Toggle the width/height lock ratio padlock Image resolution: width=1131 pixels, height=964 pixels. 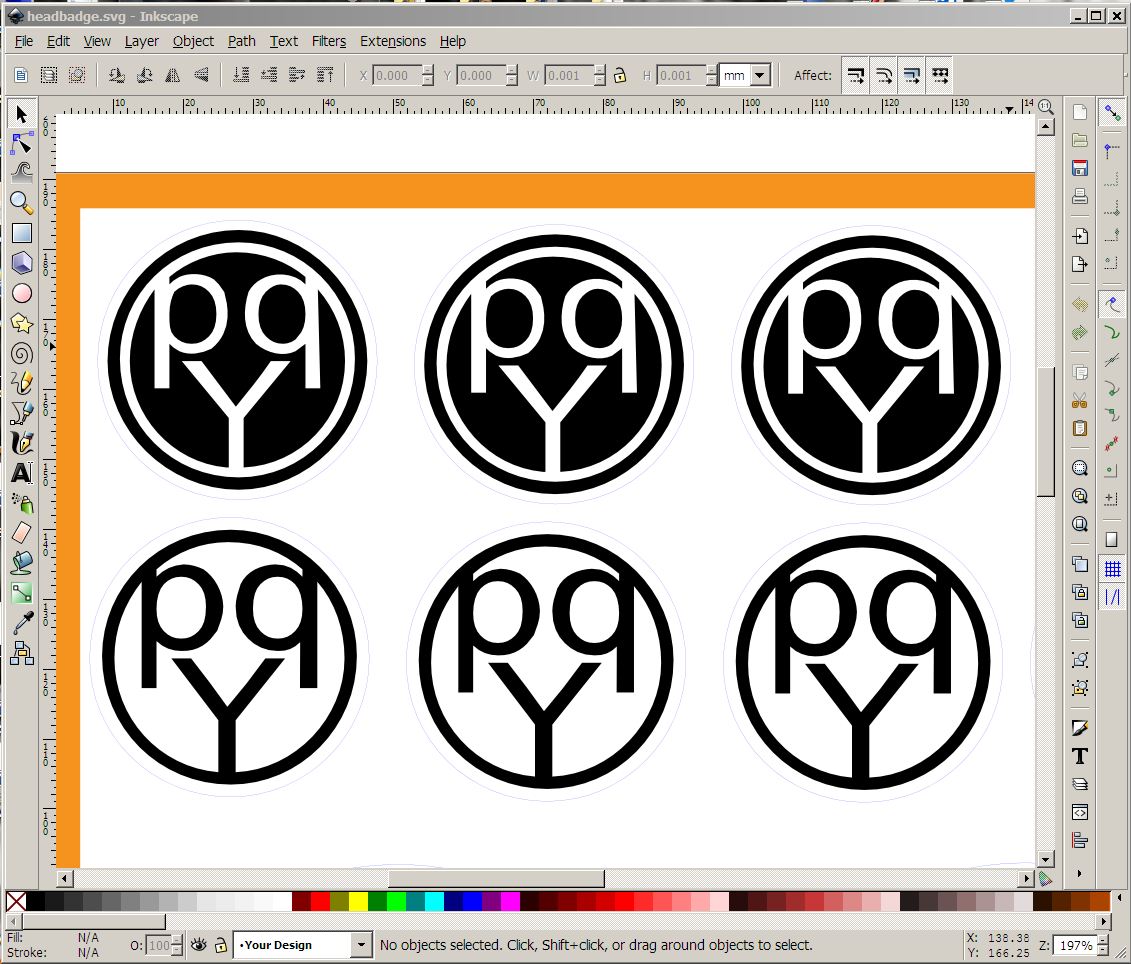620,75
